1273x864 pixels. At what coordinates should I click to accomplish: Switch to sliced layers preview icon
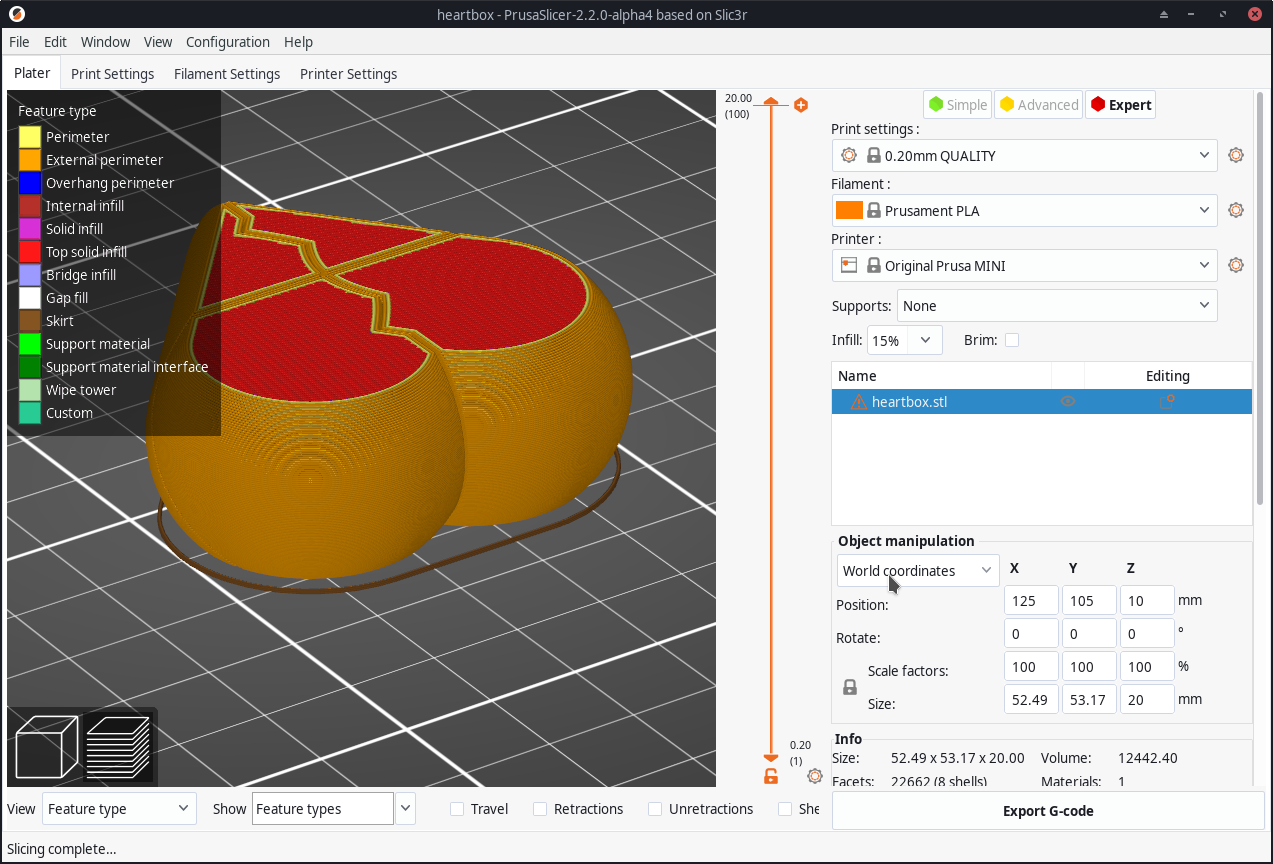tap(118, 747)
